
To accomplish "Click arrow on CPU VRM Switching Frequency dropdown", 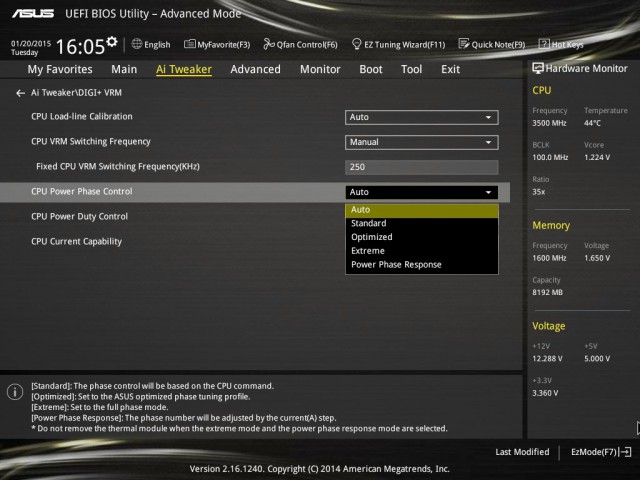I will 488,142.
